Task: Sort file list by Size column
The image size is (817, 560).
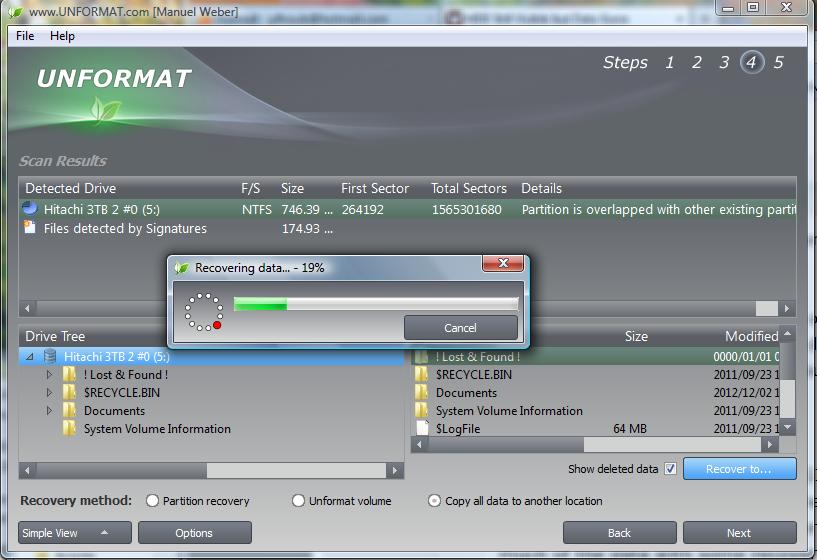Action: point(636,337)
